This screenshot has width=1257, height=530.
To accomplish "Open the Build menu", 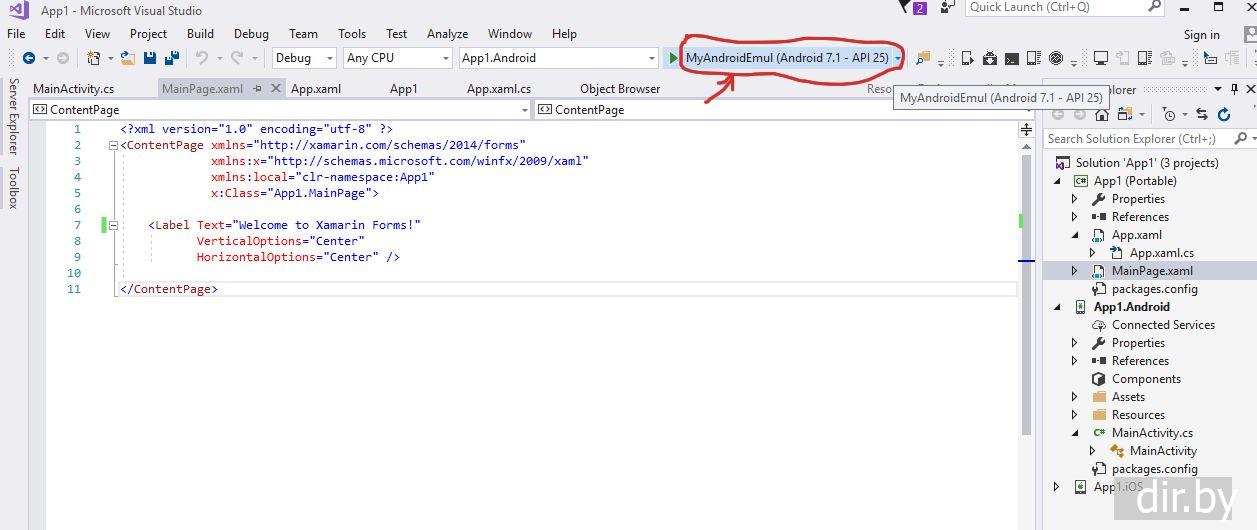I will pos(200,34).
